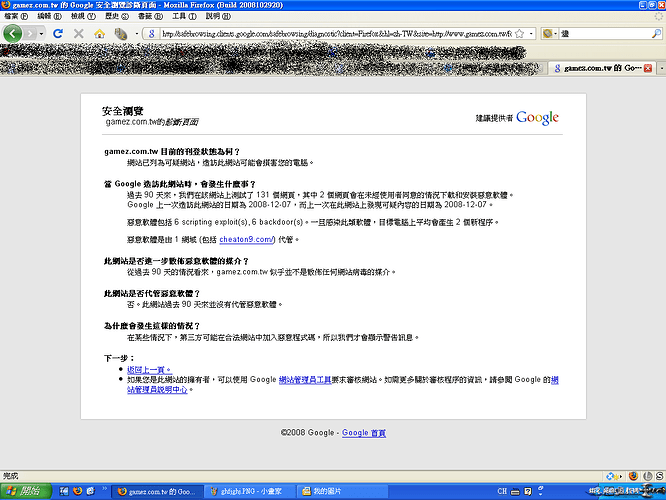
Task: Open the Windows 開始 Start button
Action: [26, 491]
